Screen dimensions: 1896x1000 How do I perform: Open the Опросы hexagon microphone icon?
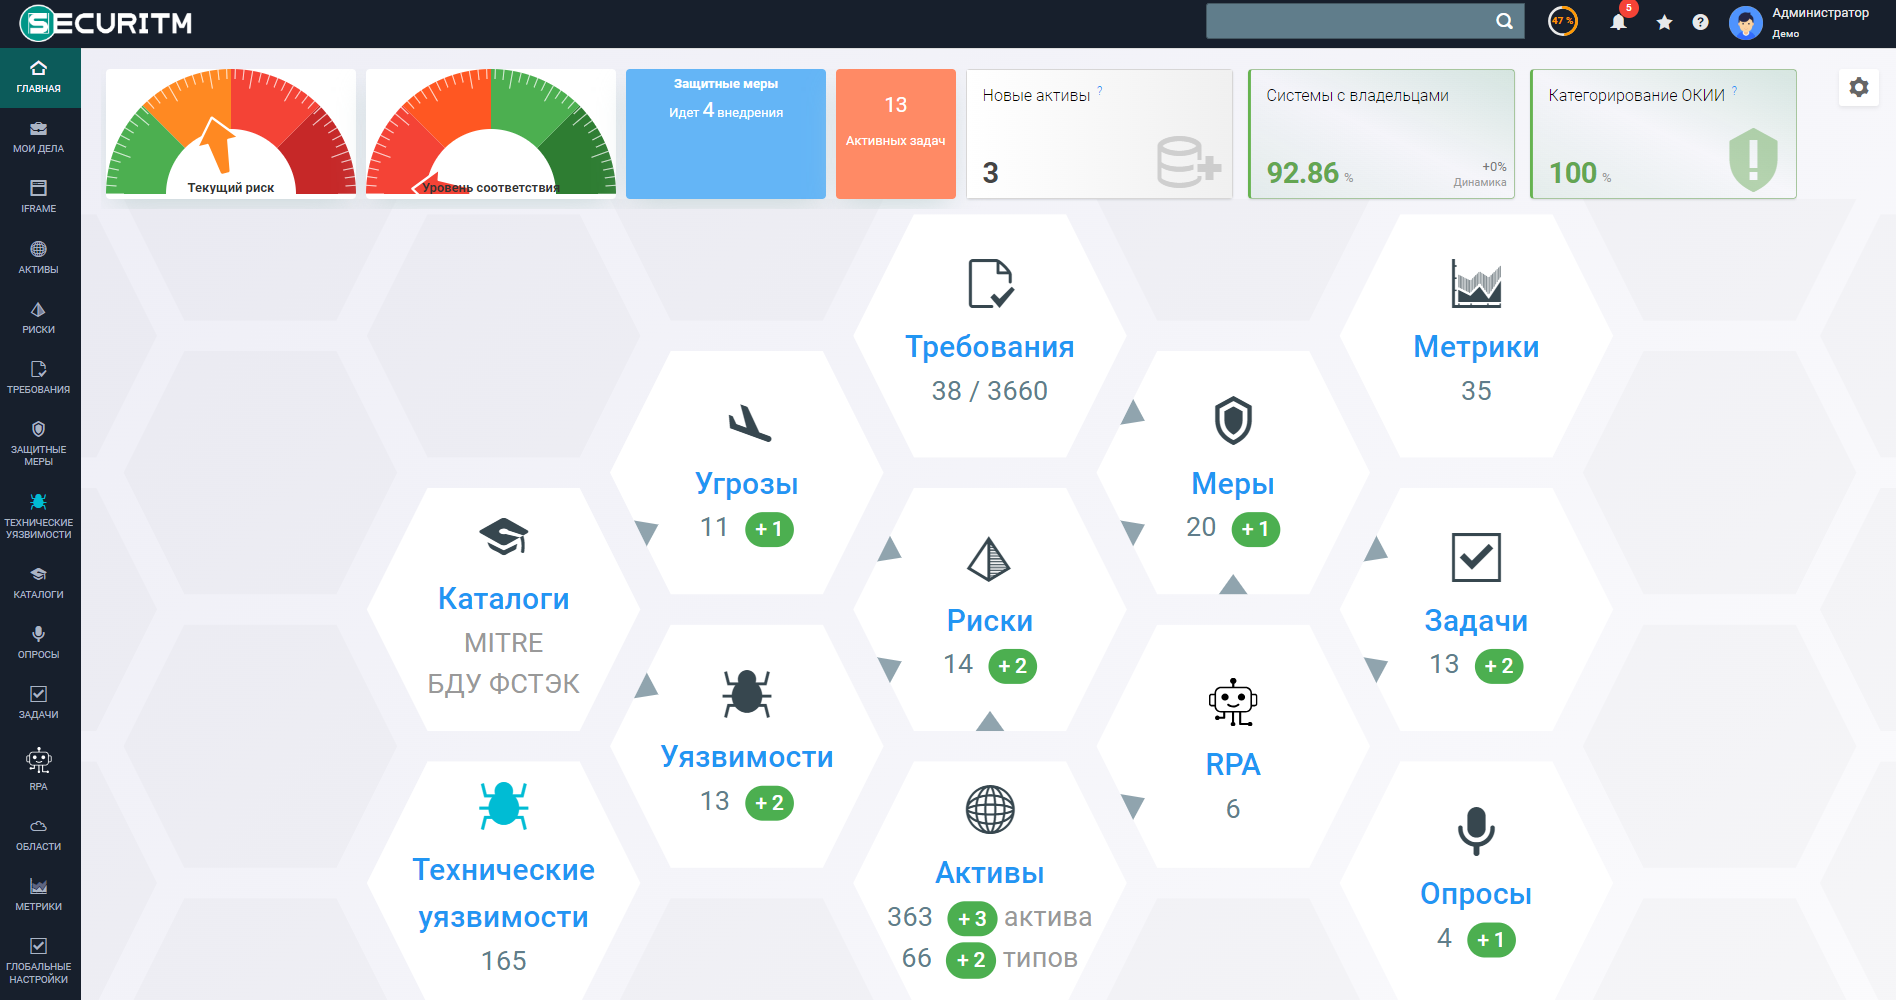(1476, 831)
